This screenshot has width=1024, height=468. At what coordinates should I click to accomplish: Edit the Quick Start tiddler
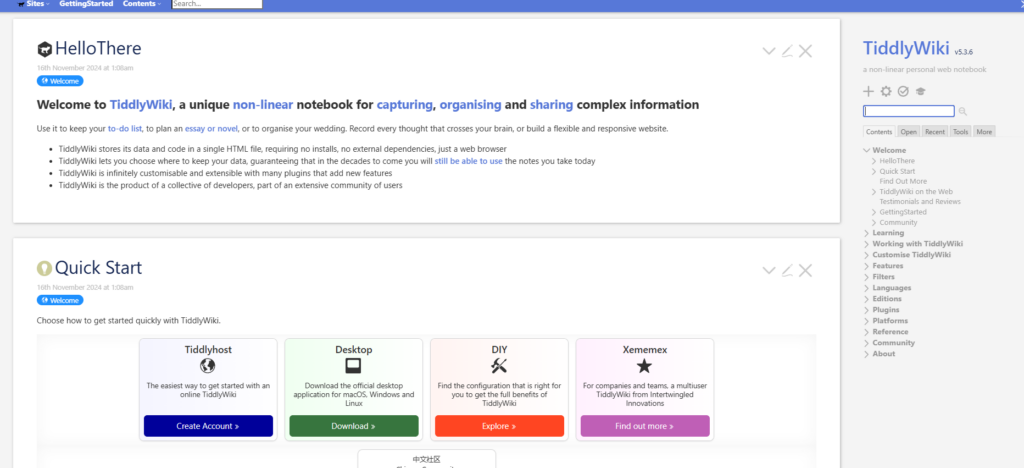(x=787, y=270)
